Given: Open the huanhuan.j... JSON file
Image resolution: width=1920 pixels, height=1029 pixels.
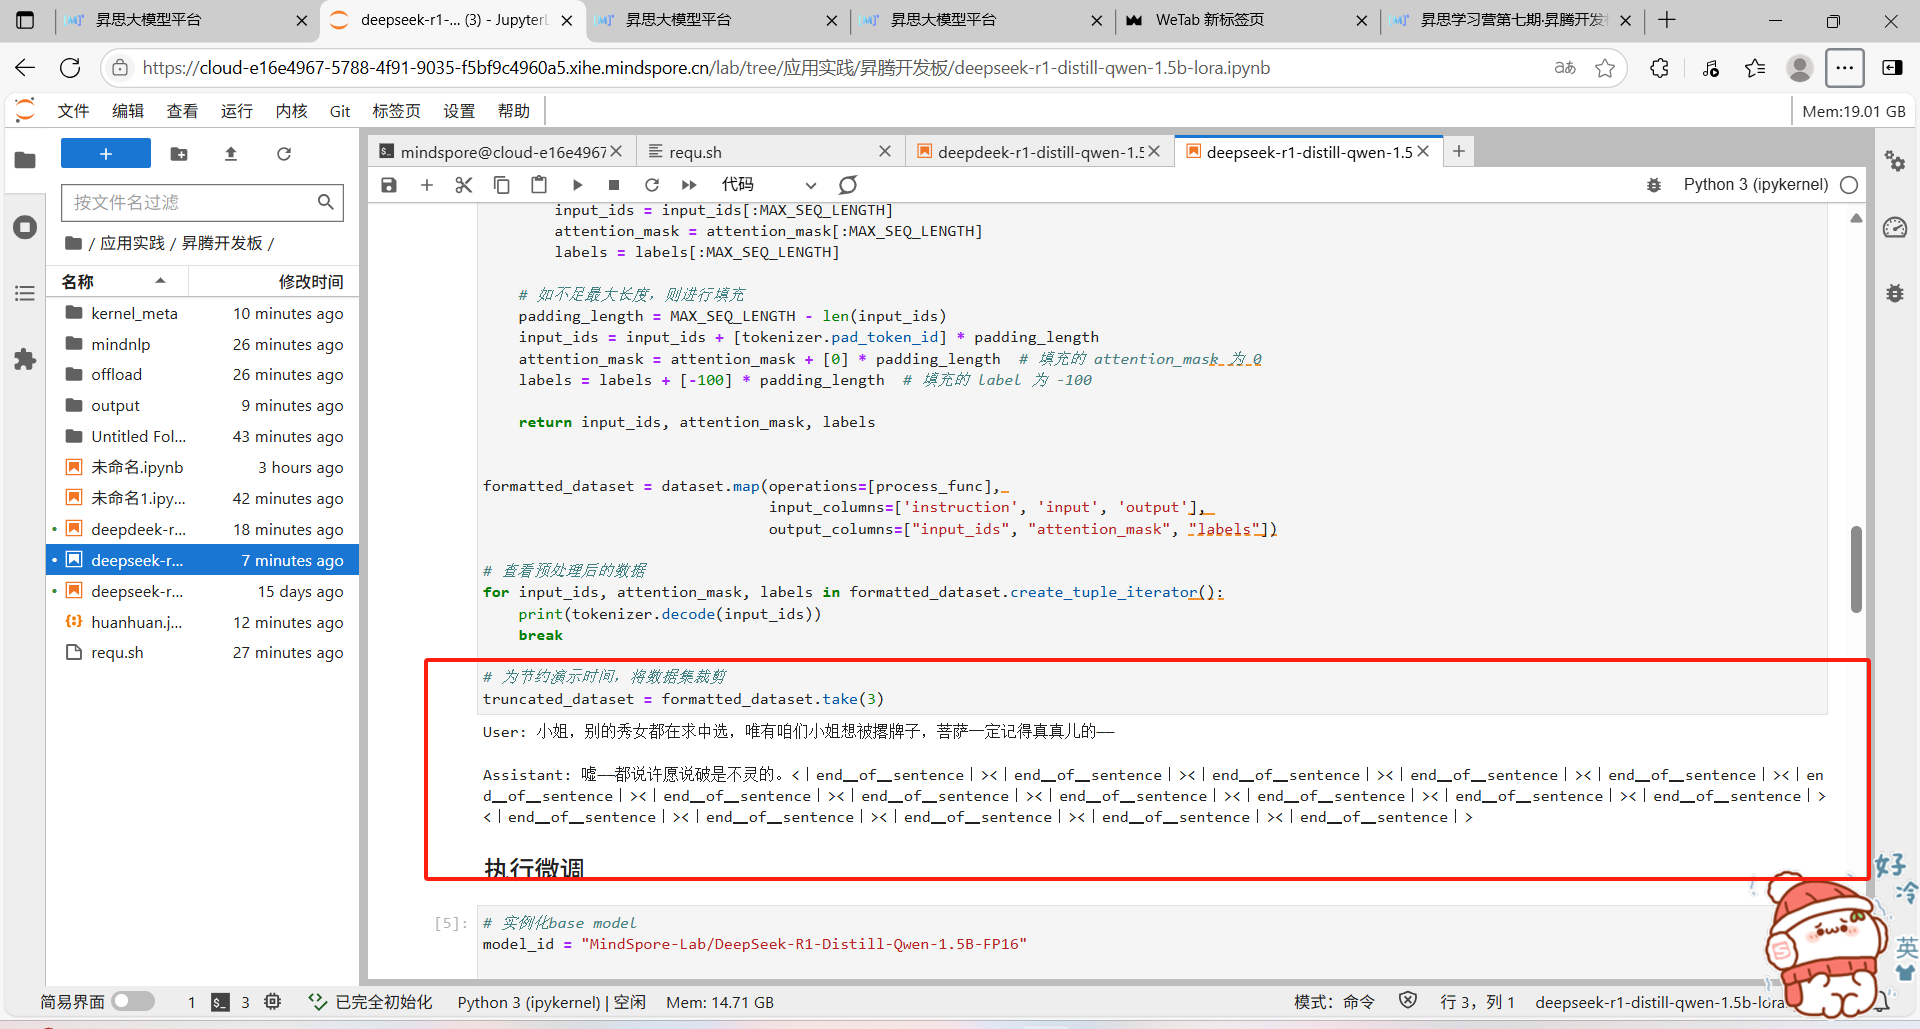Looking at the screenshot, I should click(136, 622).
